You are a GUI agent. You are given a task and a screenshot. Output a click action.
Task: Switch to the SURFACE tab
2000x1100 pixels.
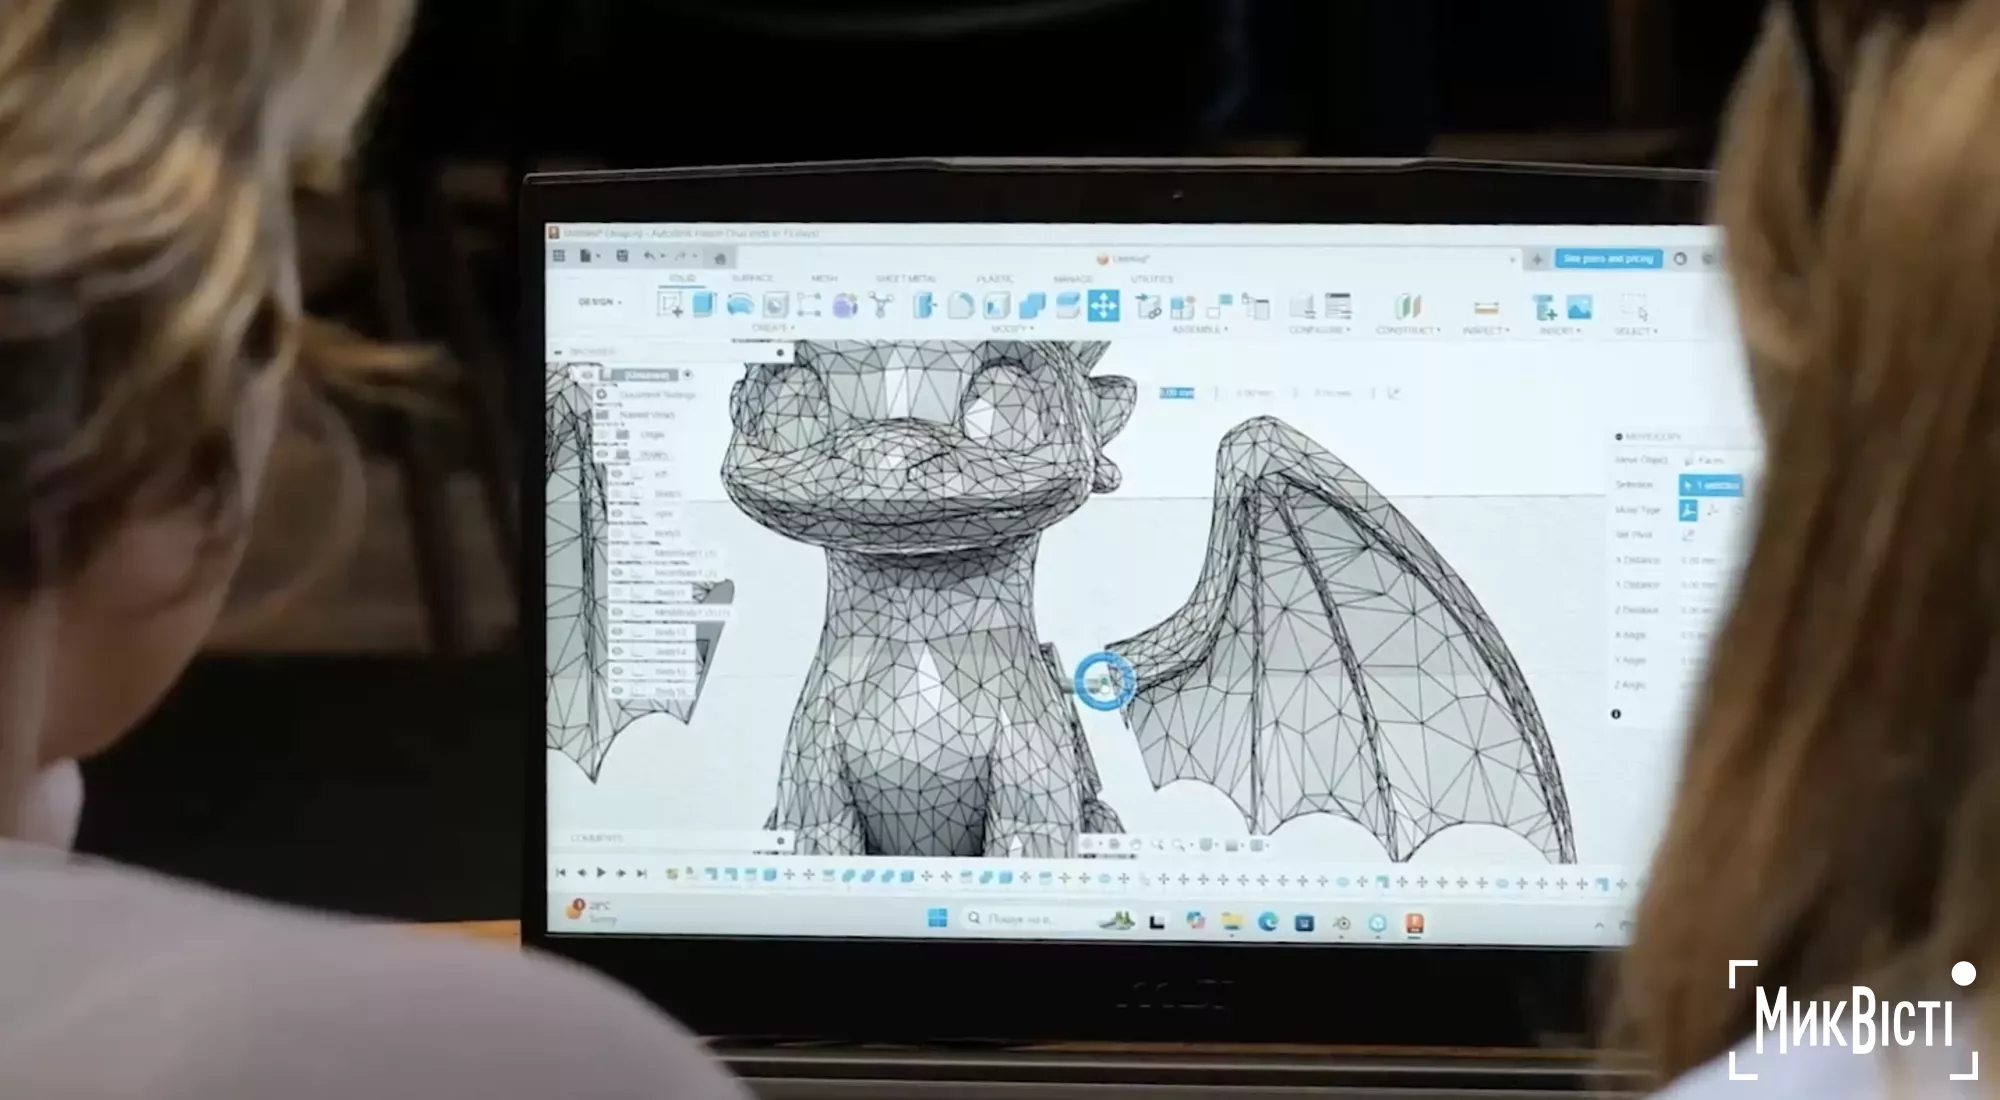point(752,278)
